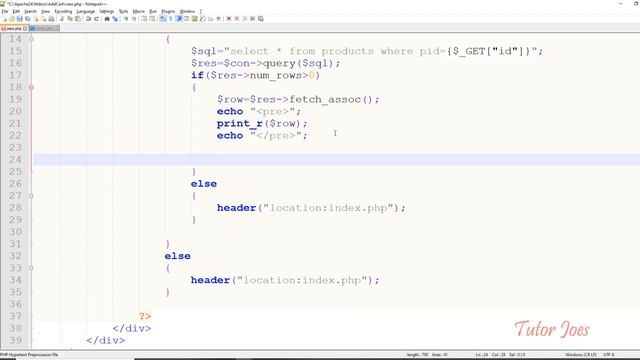
Task: Click the Open file toolbar icon
Action: pos(12,19)
